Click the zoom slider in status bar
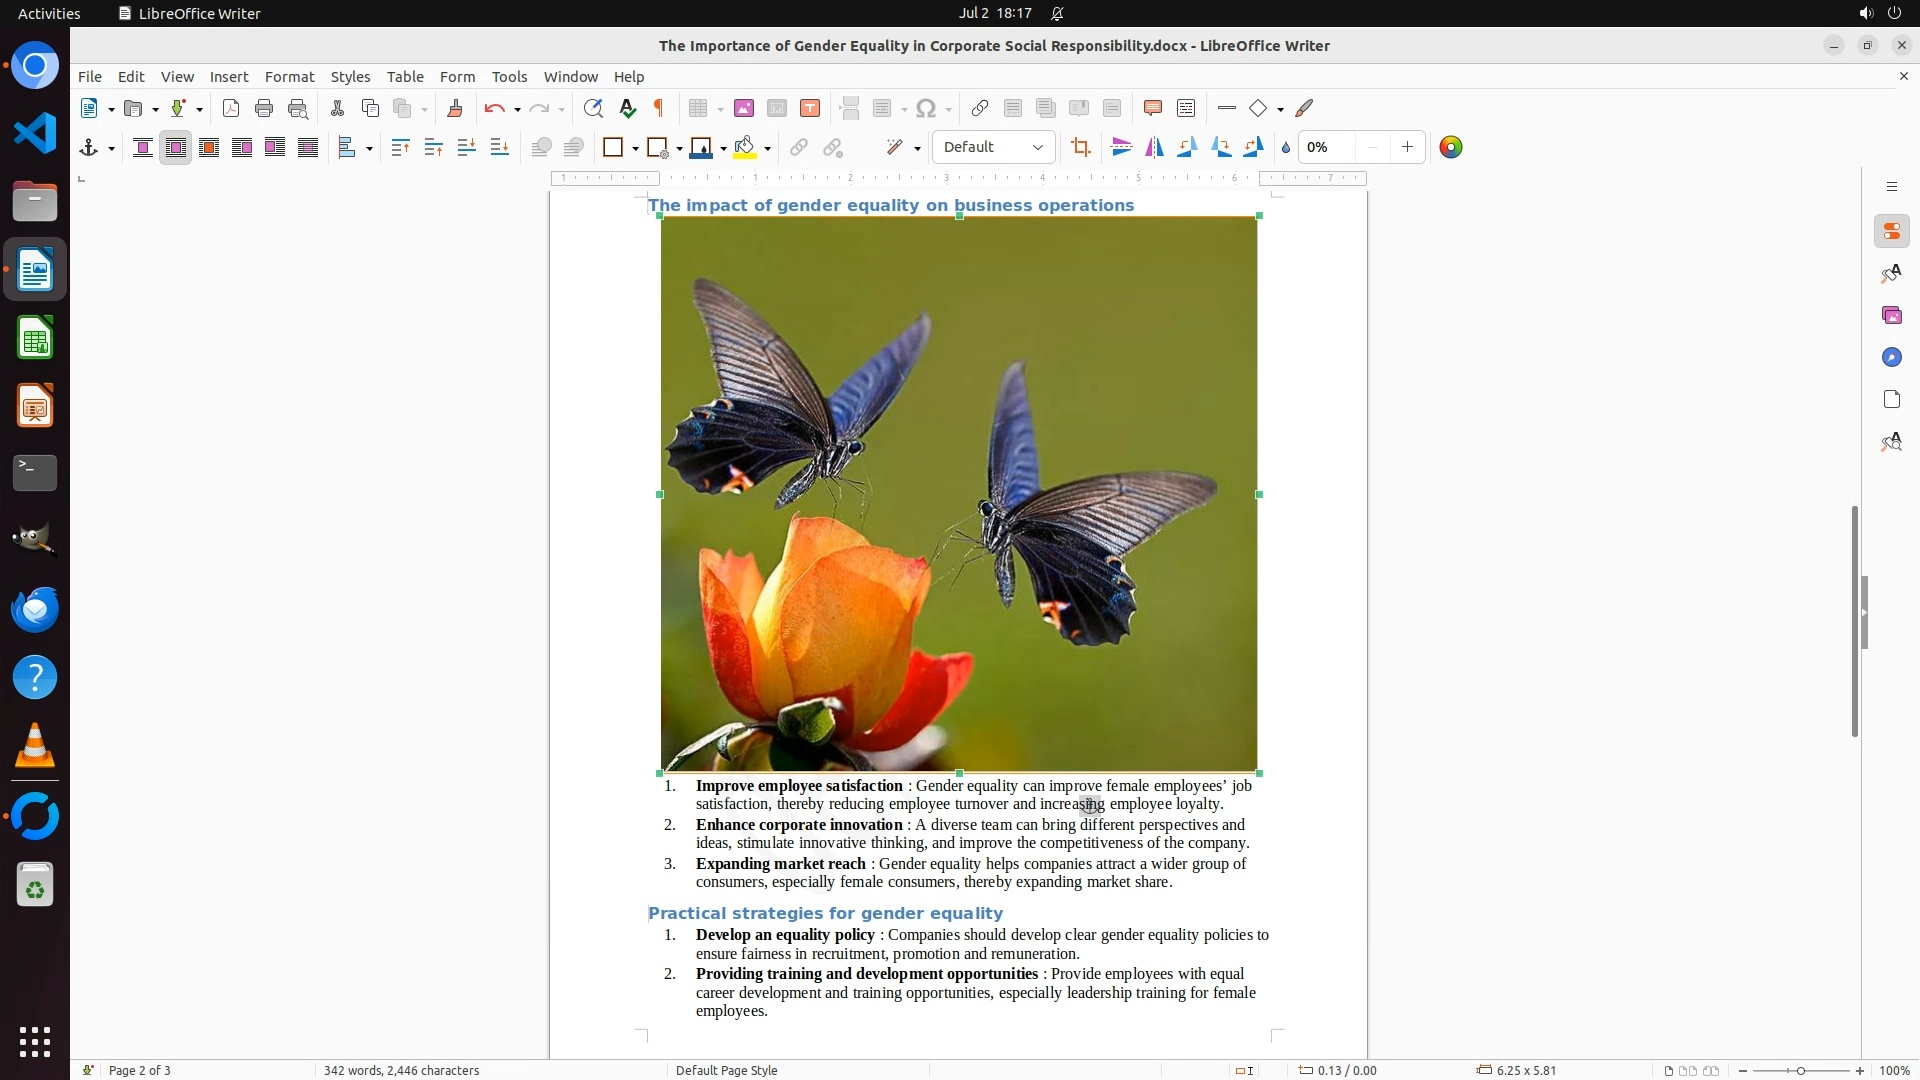This screenshot has height=1080, width=1920. pos(1800,1070)
